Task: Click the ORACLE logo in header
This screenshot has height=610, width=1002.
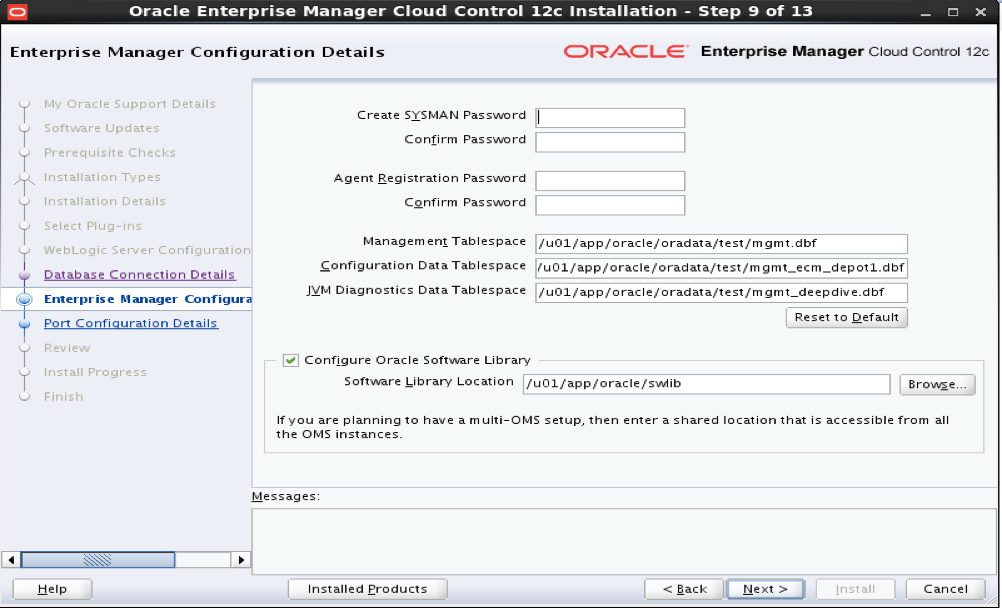Action: [x=626, y=51]
